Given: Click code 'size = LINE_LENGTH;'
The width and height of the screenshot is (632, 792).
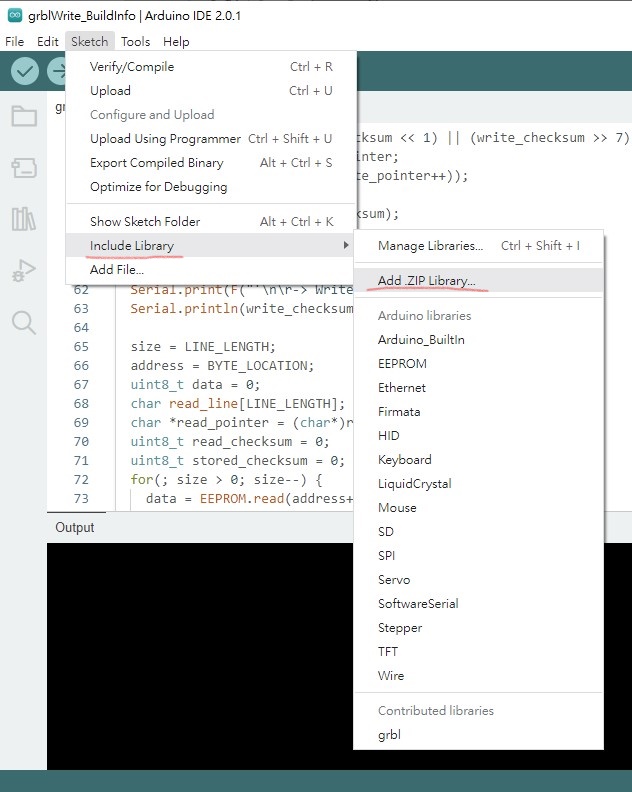Looking at the screenshot, I should click(203, 346).
